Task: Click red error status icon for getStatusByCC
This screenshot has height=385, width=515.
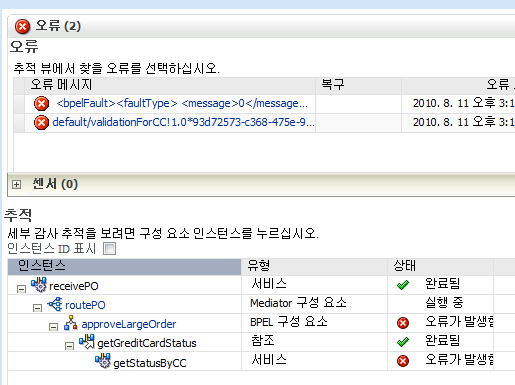Action: 403,361
